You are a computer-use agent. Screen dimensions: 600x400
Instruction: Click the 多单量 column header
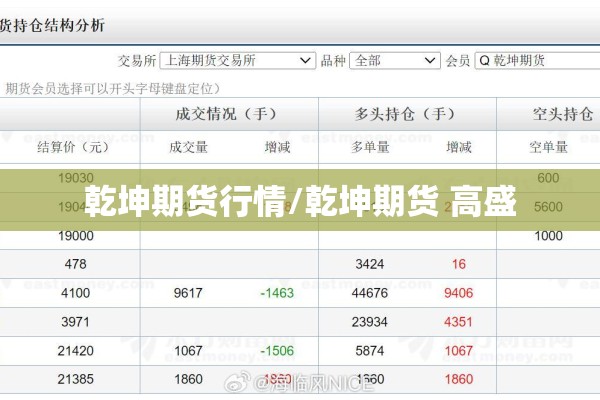pos(370,147)
